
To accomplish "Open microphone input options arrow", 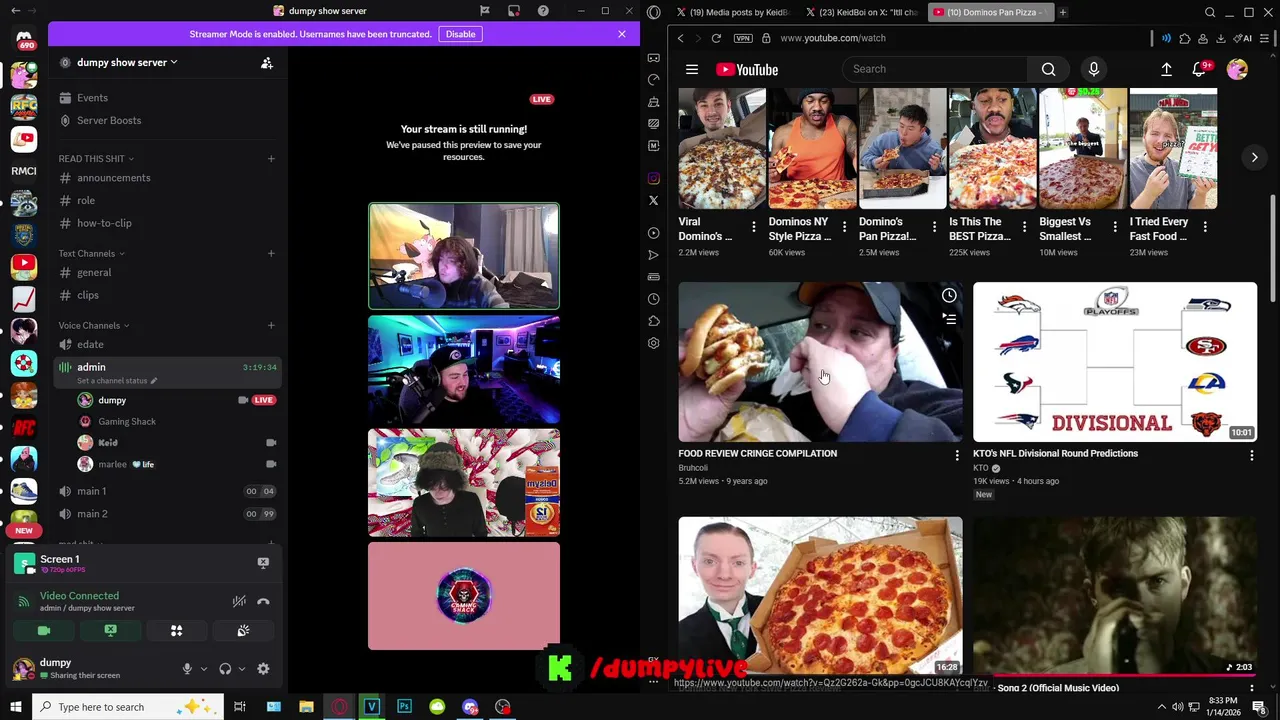I will (204, 669).
